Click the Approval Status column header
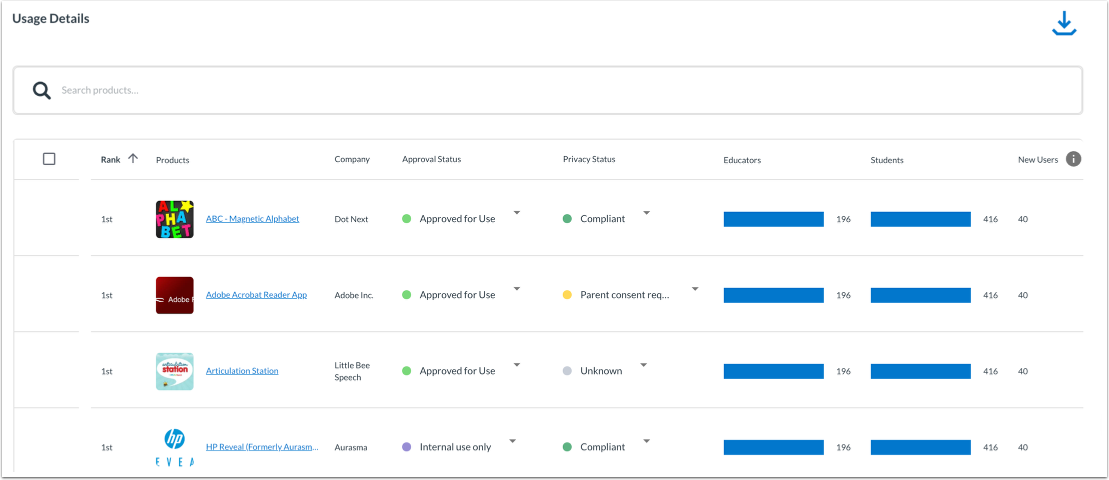1109x480 pixels. coord(431,159)
